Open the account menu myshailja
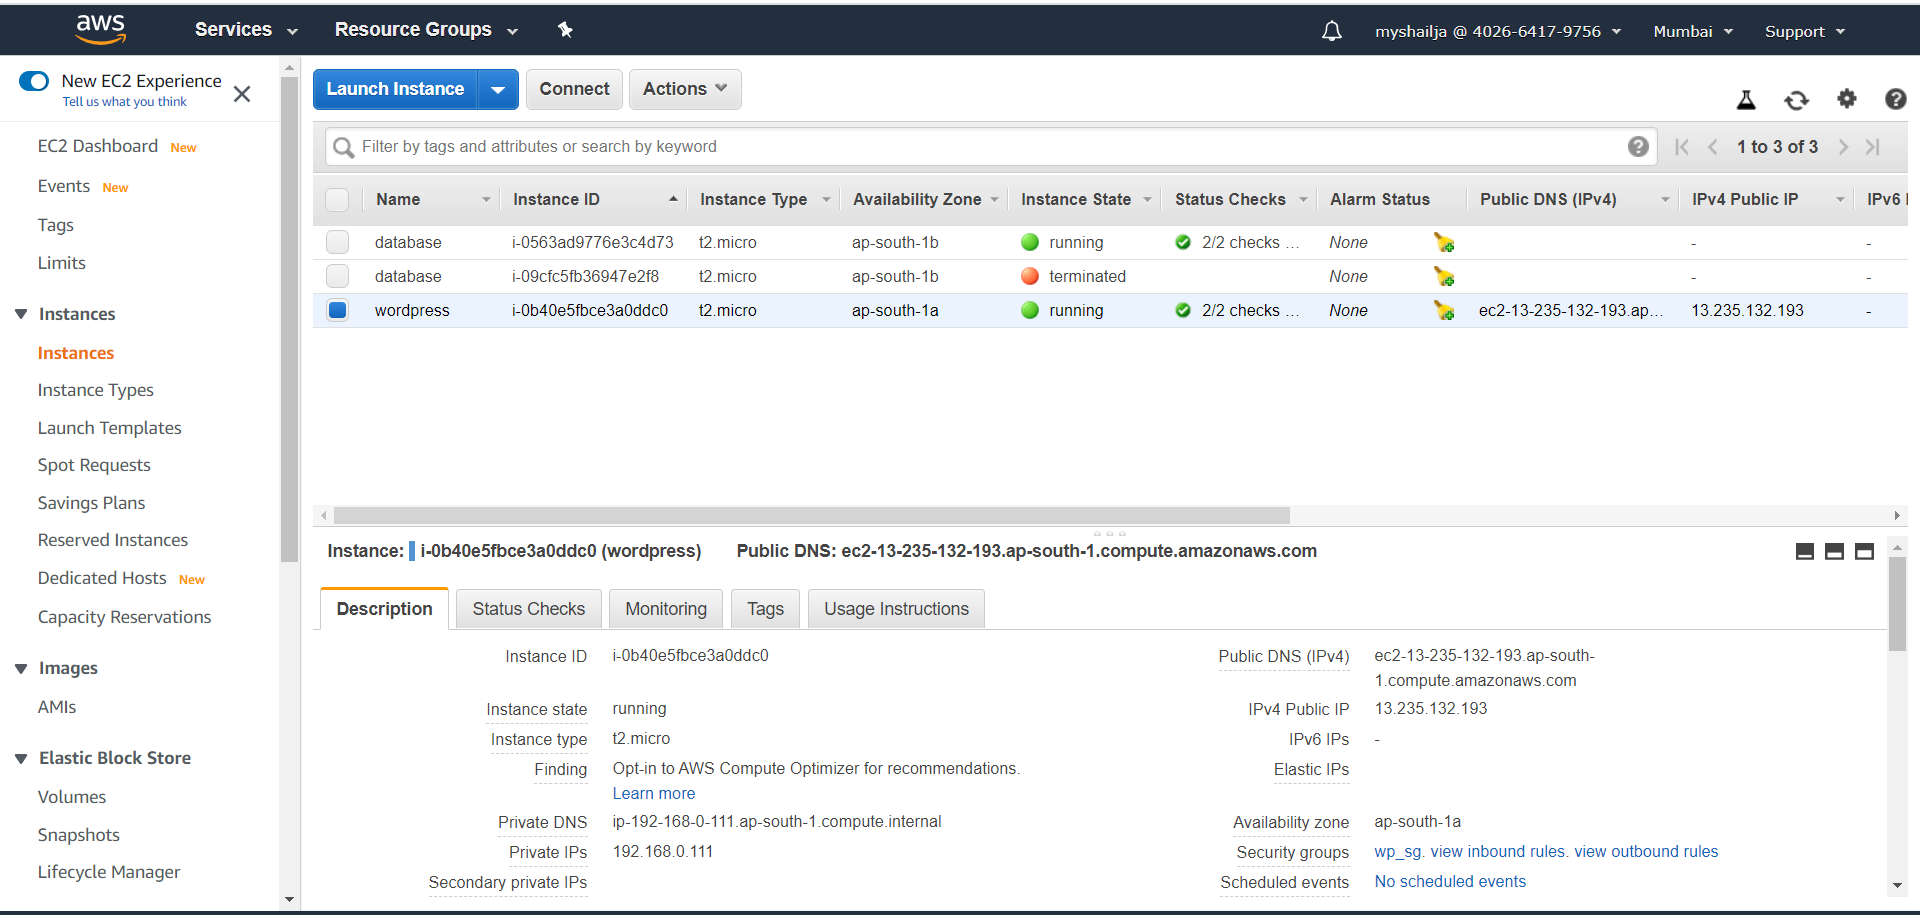 (x=1498, y=31)
